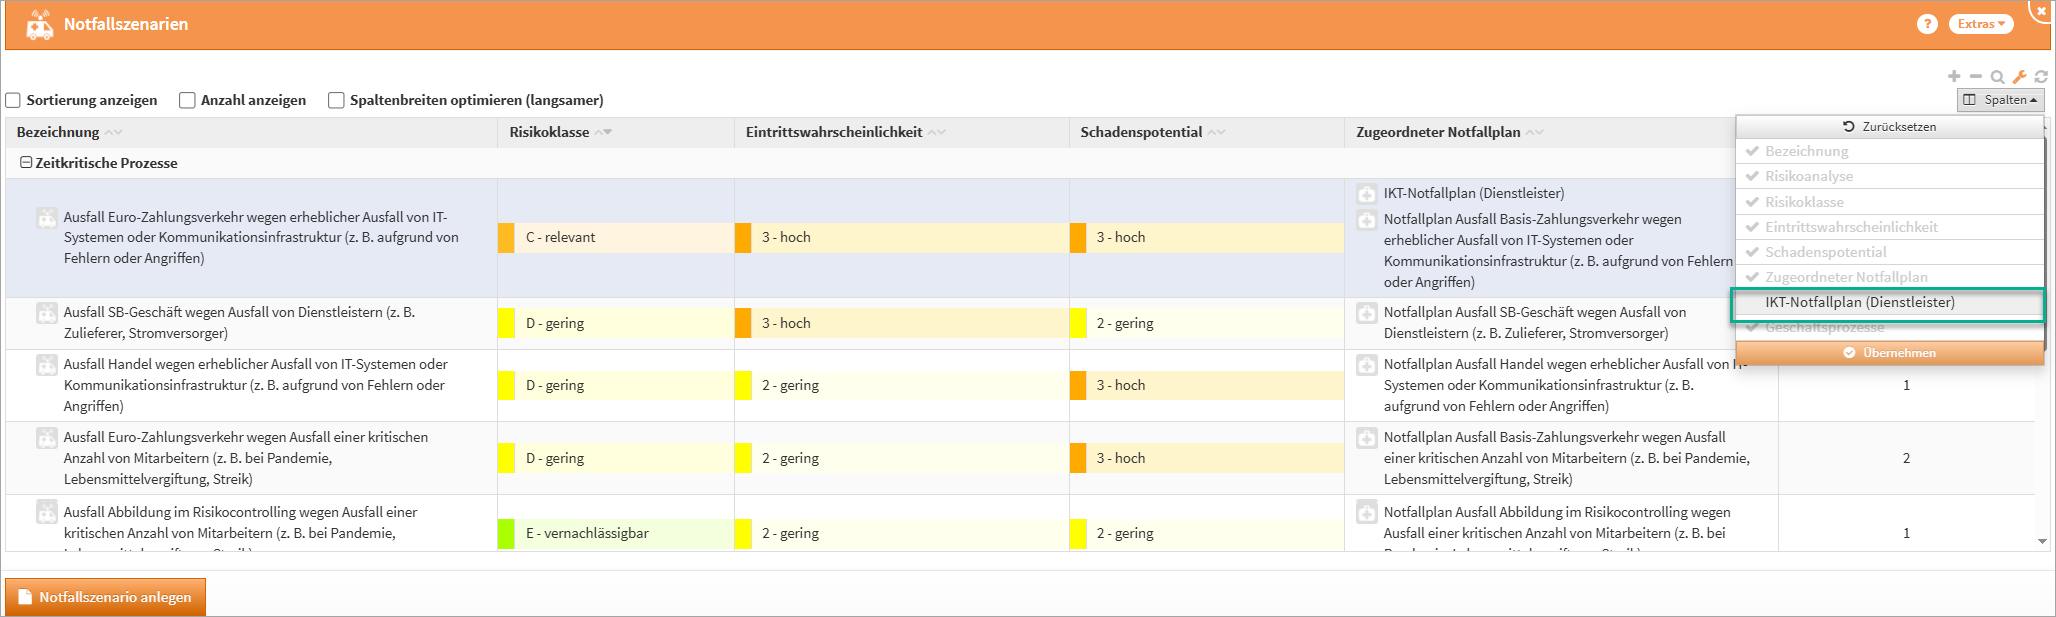Image resolution: width=2056 pixels, height=617 pixels.
Task: Open the Extras dropdown
Action: (1980, 24)
